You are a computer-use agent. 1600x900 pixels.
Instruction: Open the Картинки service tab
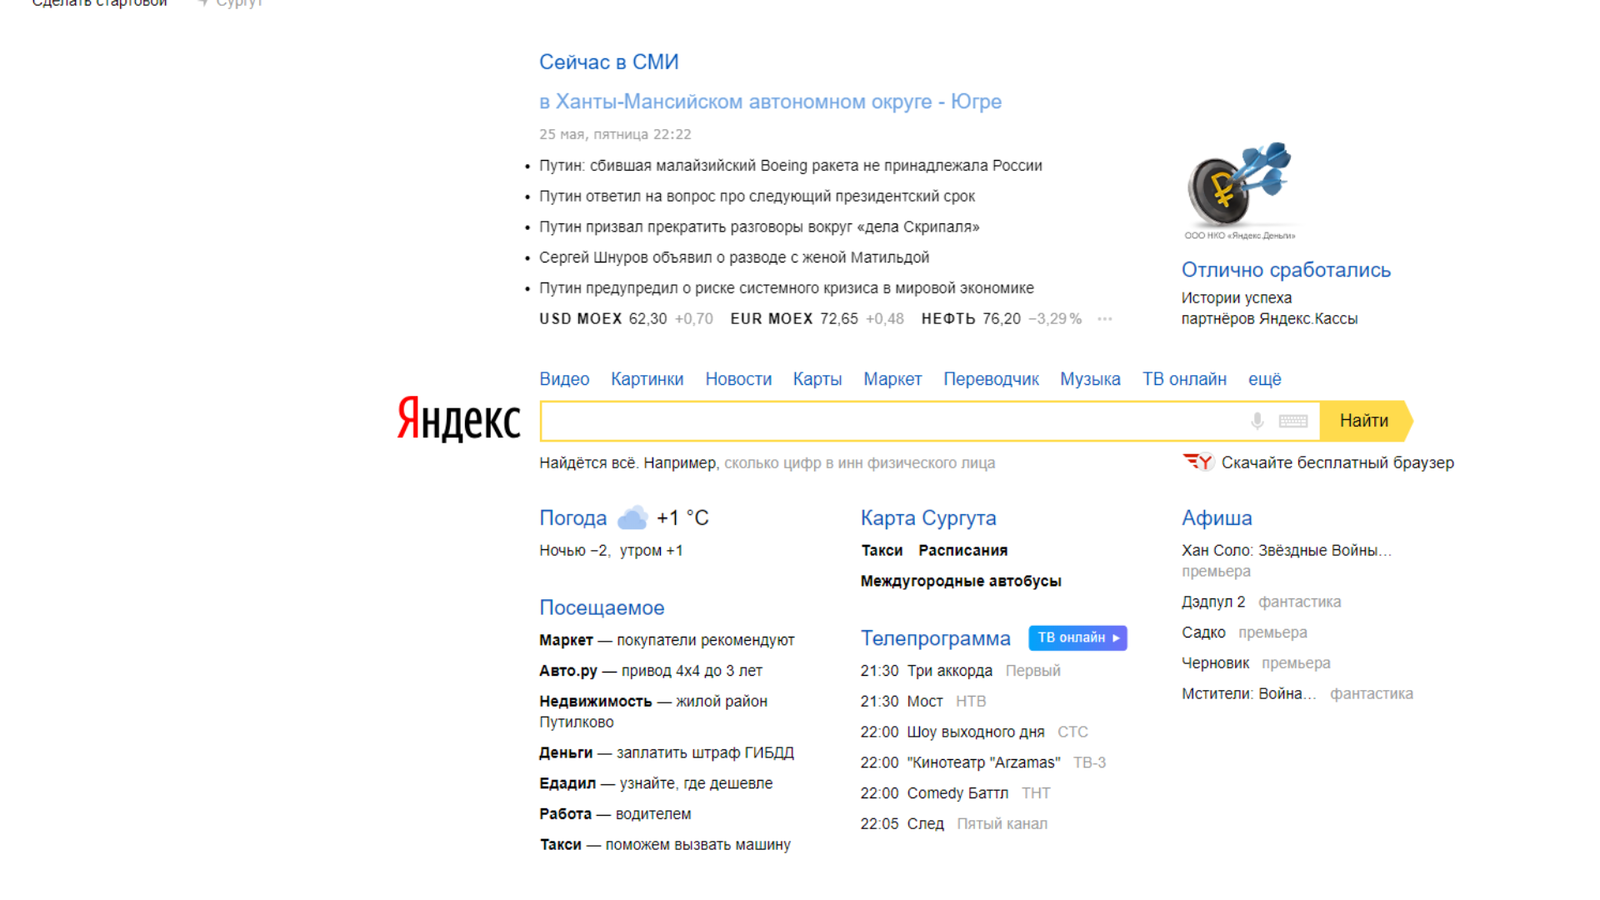[x=647, y=379]
